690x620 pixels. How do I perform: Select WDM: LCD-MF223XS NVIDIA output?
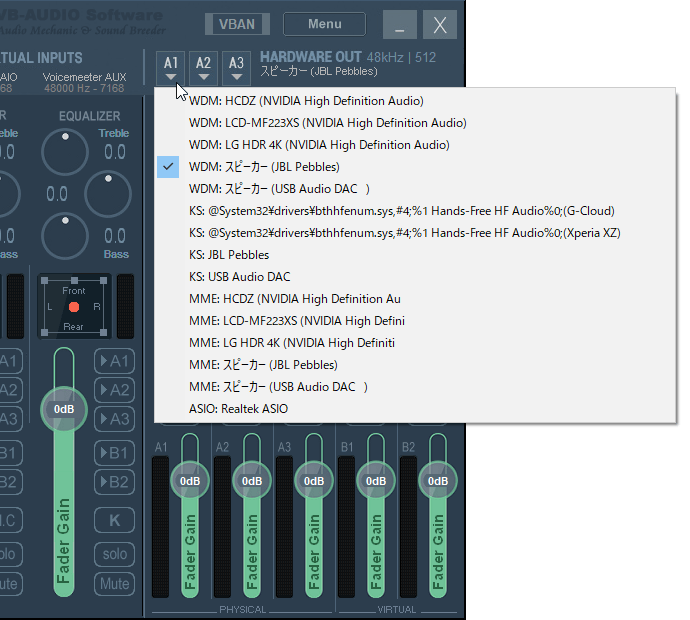pos(415,123)
